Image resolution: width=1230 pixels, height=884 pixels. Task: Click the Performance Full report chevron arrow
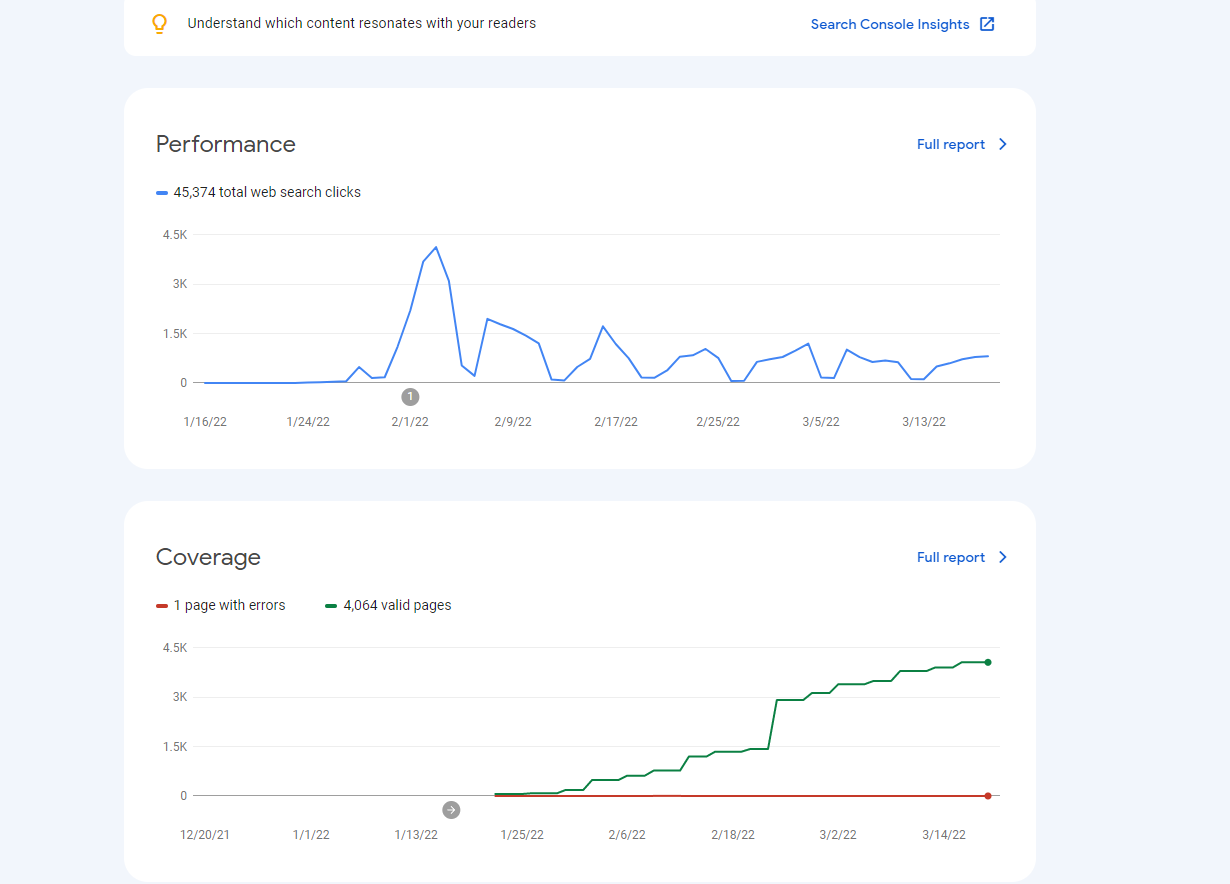click(1003, 144)
